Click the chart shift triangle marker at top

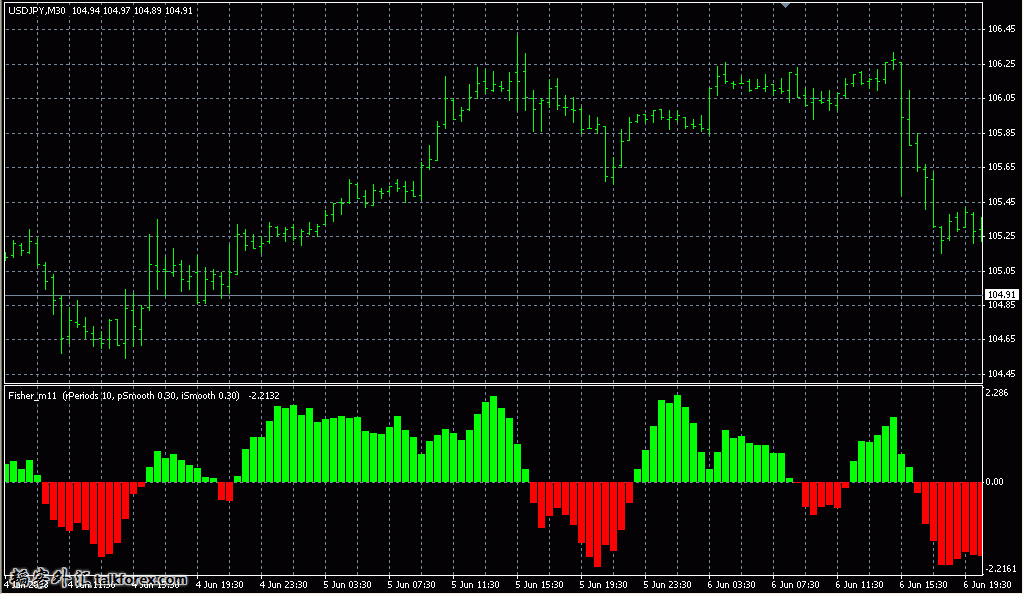pos(786,5)
